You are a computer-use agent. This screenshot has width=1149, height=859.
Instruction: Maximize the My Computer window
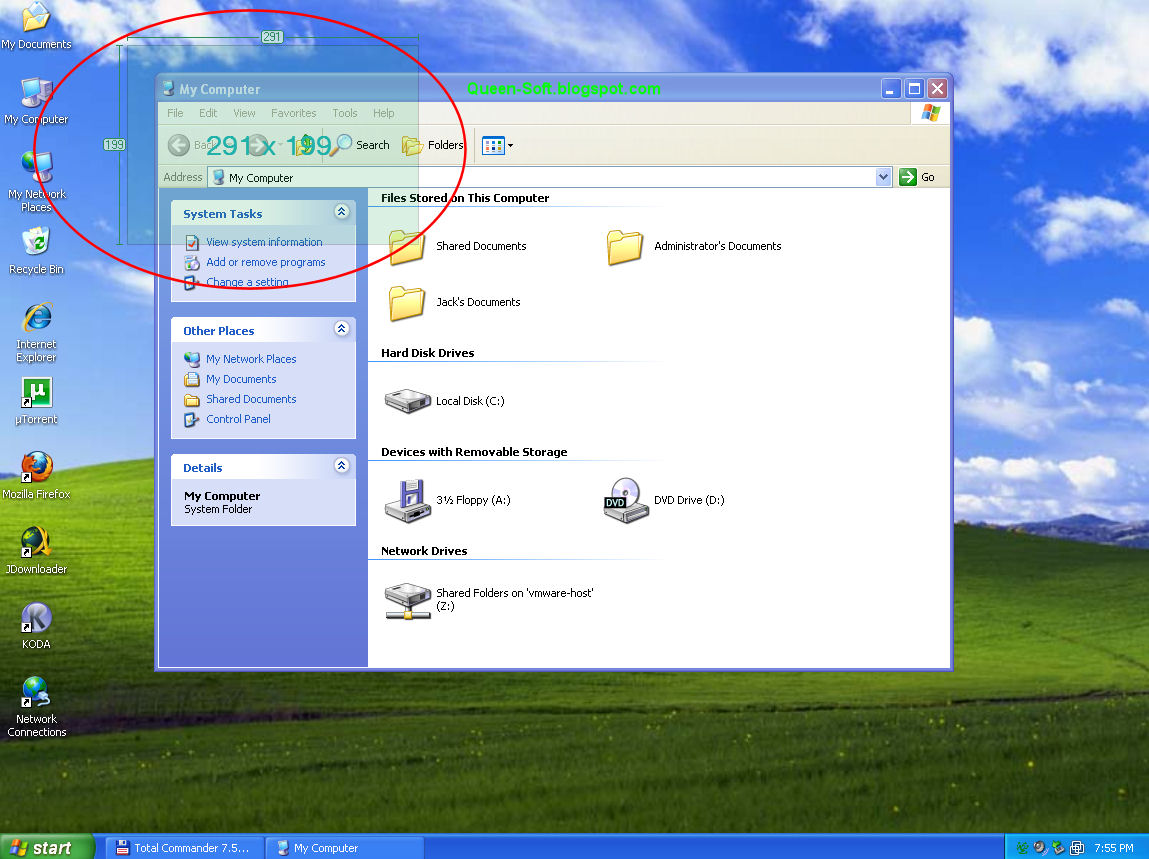pyautogui.click(x=914, y=89)
